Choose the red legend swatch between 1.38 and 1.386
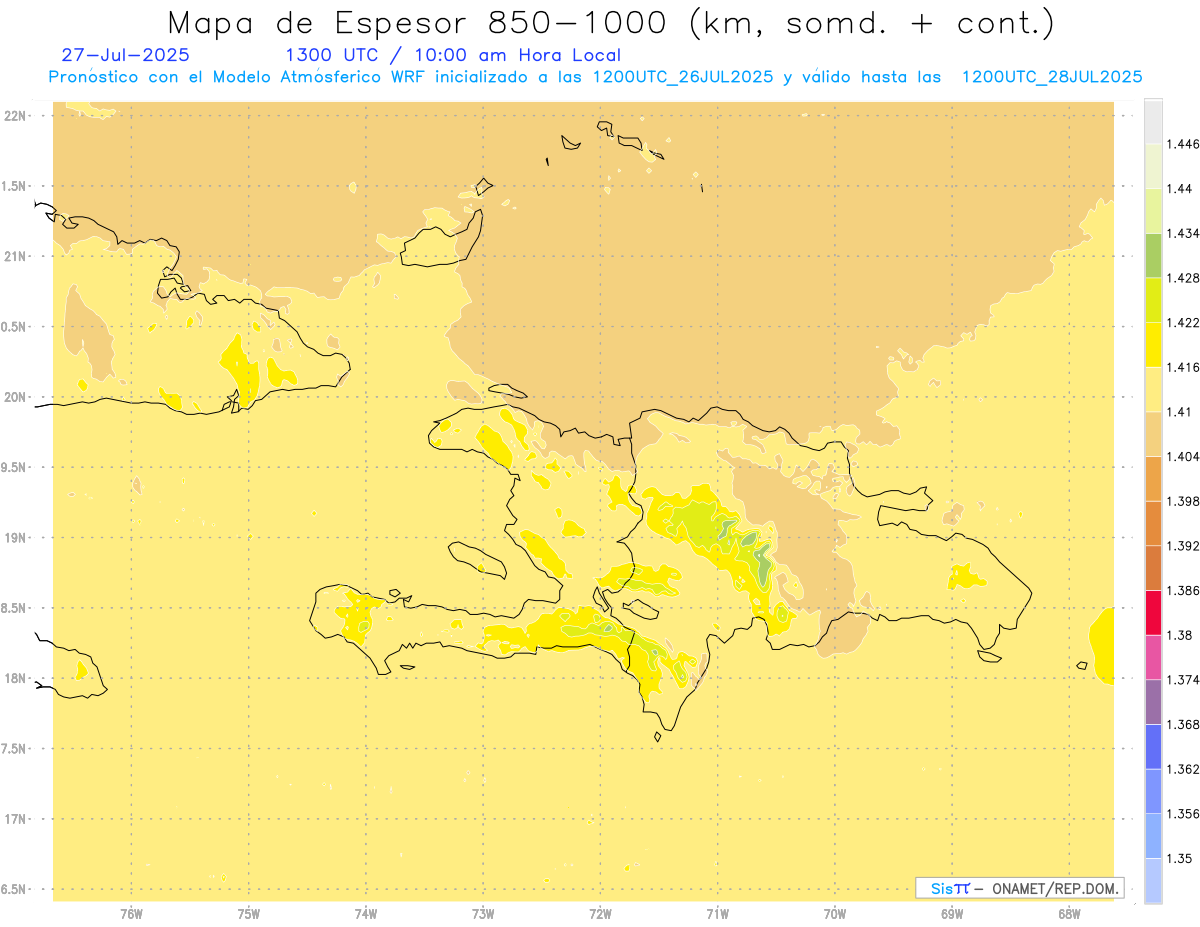This screenshot has height=927, width=1200. tap(1153, 612)
